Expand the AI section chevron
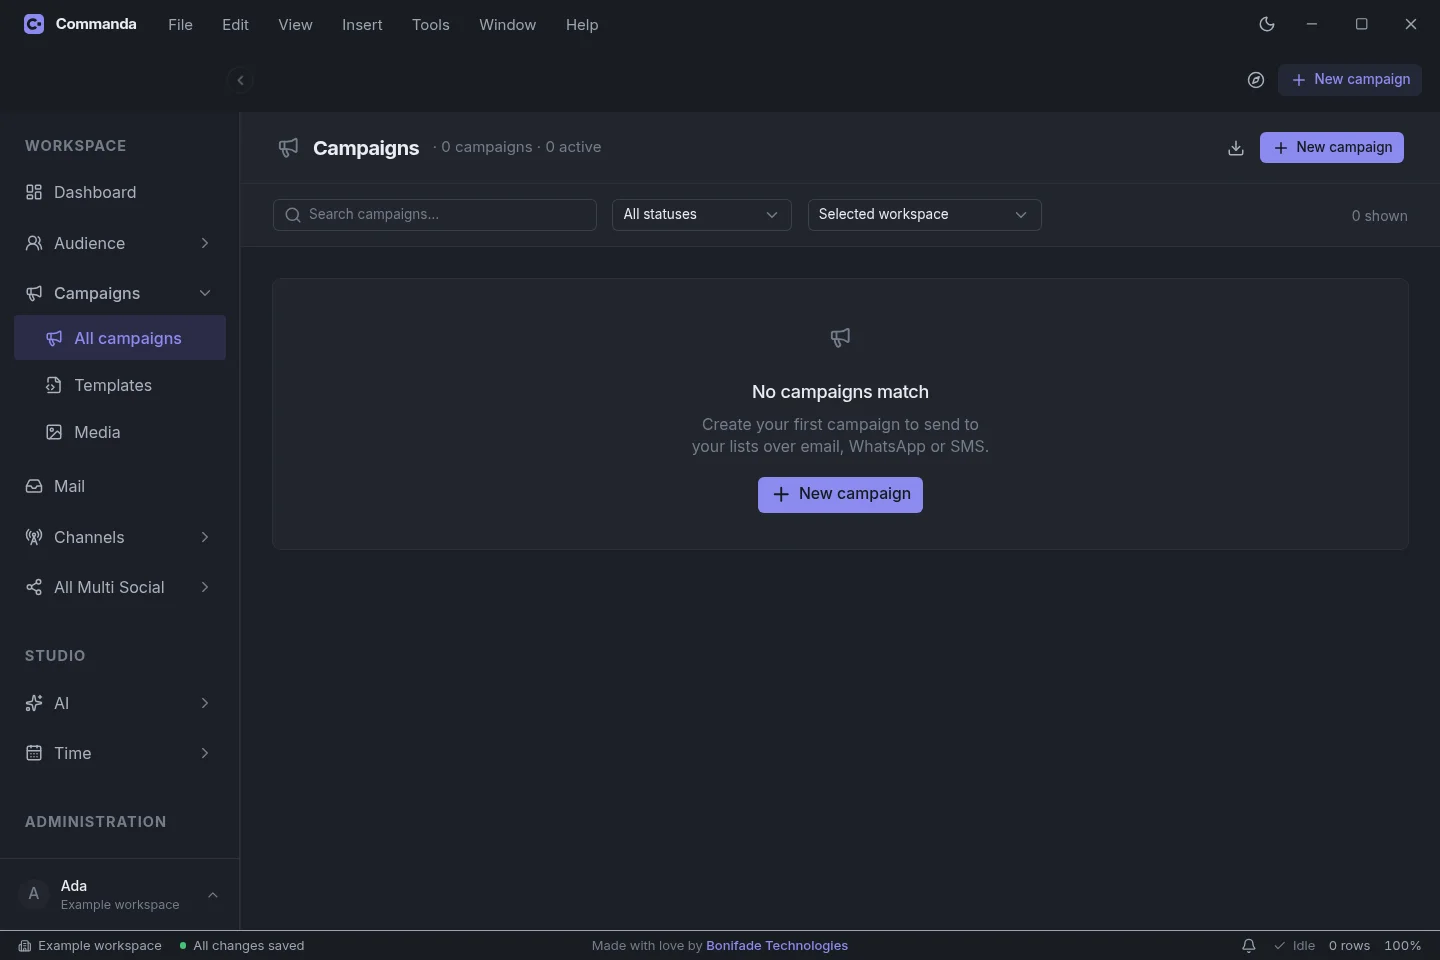 (x=205, y=703)
